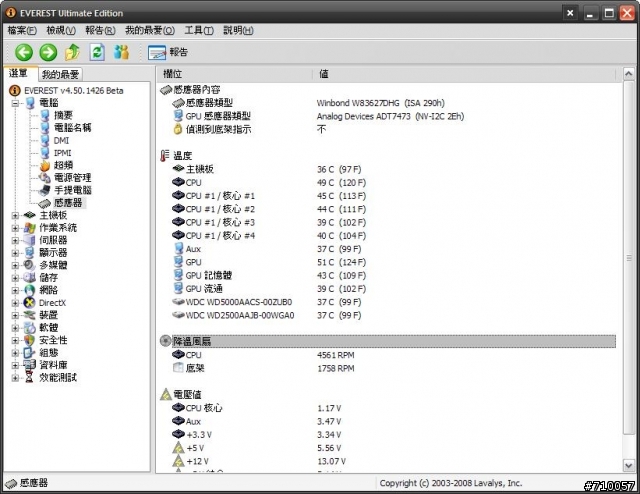The width and height of the screenshot is (640, 494).
Task: Switch to the 我的最愛 tab
Action: click(x=60, y=74)
